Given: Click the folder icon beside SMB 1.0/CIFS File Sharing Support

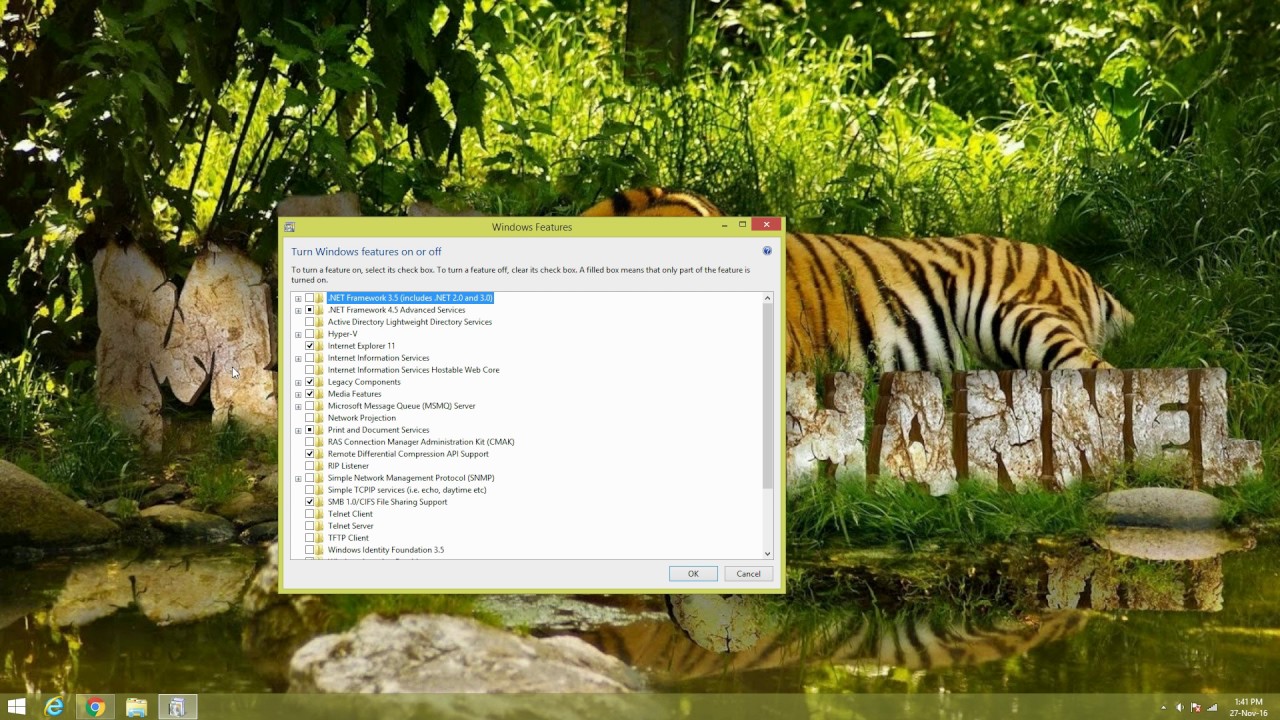Looking at the screenshot, I should click(x=319, y=502).
